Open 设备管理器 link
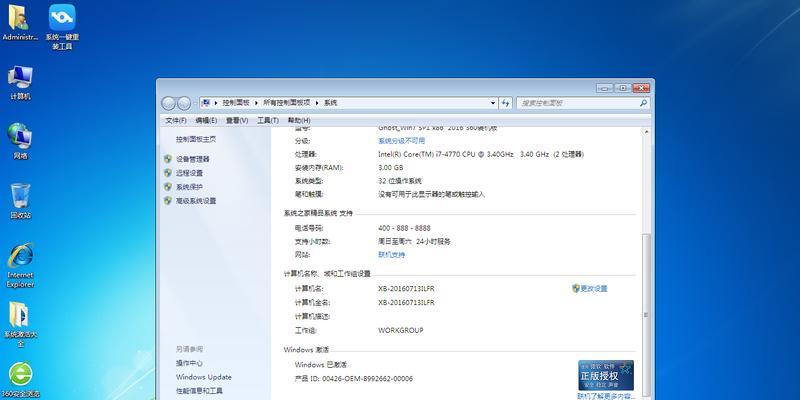The image size is (800, 400). coord(192,159)
